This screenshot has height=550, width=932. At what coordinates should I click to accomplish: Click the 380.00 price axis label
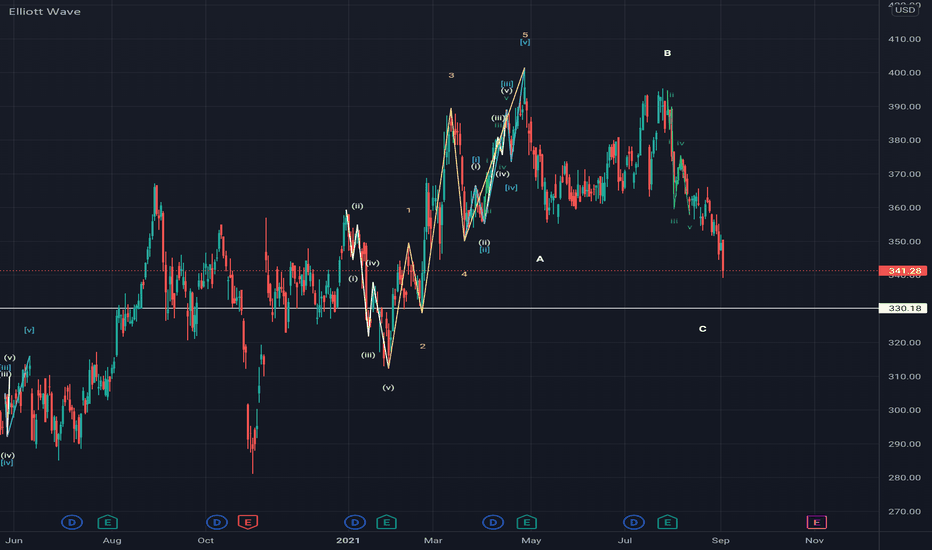point(905,140)
